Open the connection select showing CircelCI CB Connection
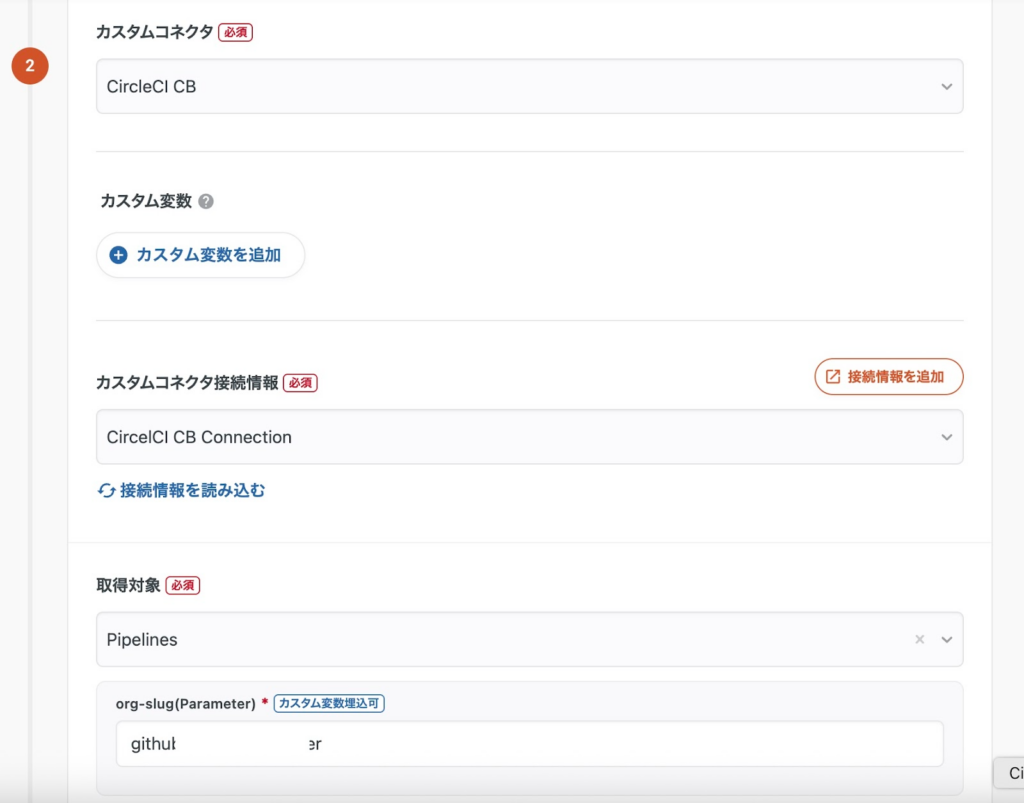The width and height of the screenshot is (1024, 803). click(500, 437)
